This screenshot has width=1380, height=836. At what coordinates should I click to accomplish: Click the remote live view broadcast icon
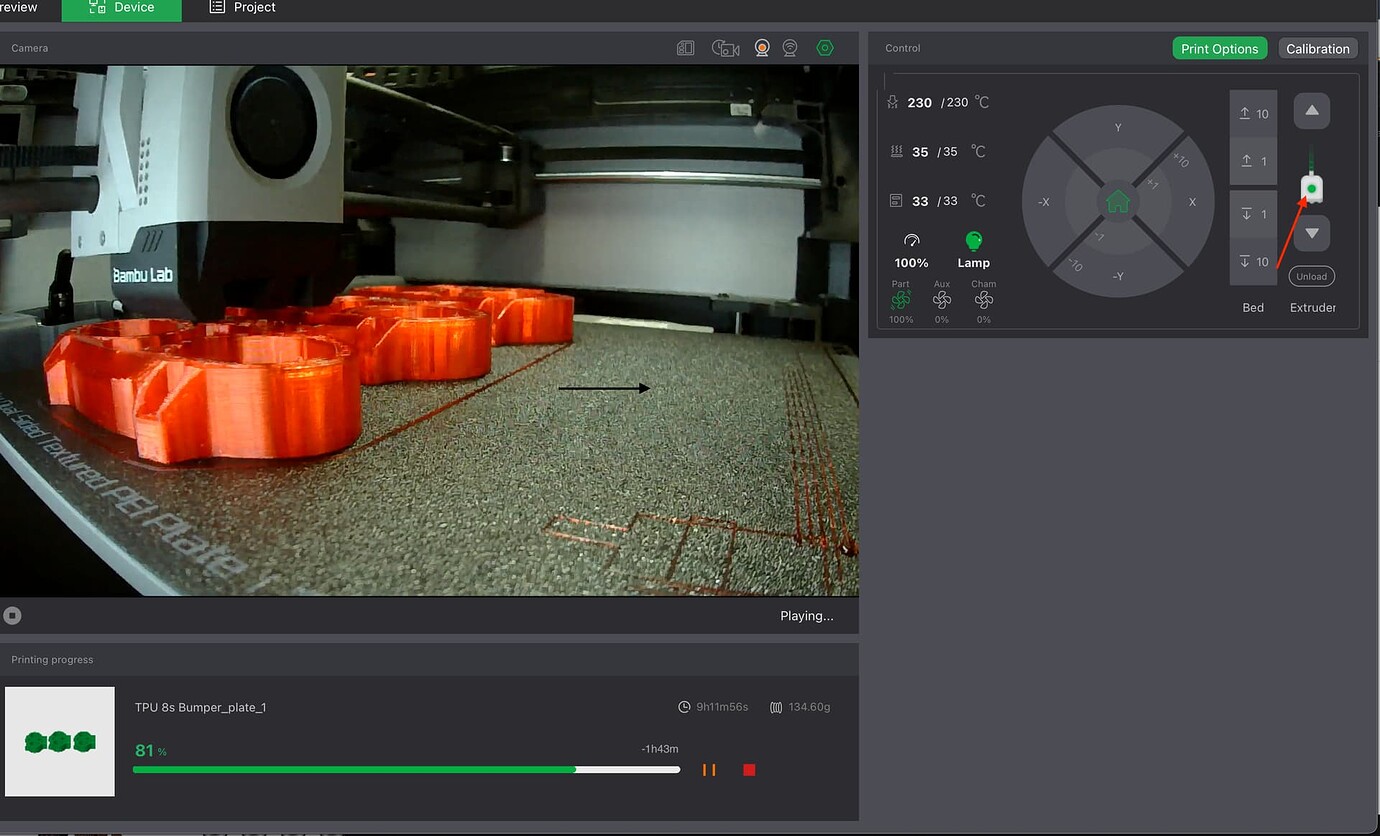(790, 47)
